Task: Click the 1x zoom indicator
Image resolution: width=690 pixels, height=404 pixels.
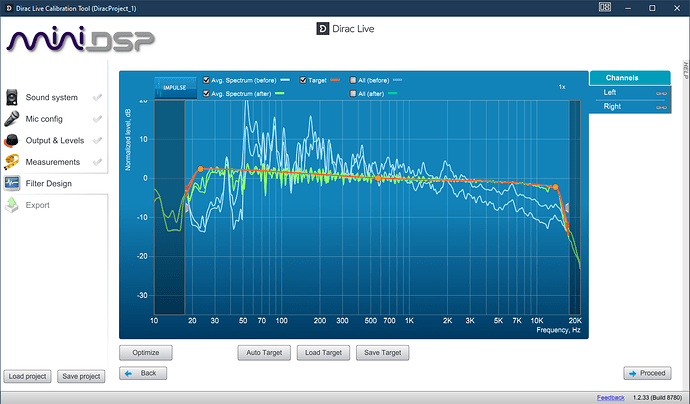Action: pos(562,87)
